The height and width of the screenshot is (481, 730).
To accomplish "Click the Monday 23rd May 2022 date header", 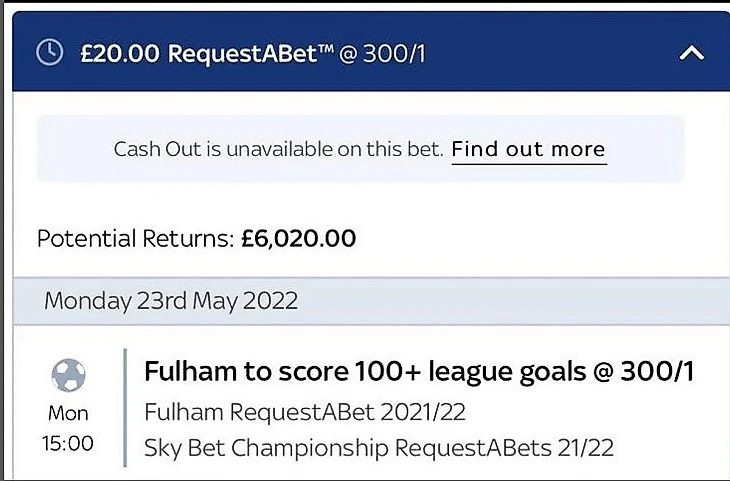I will tap(171, 301).
